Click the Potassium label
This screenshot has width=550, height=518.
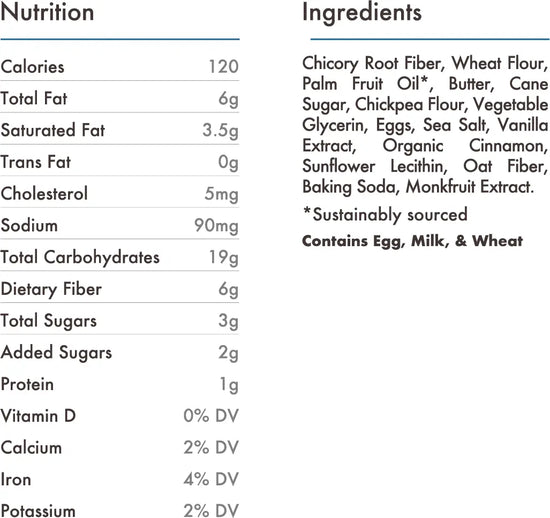click(38, 511)
